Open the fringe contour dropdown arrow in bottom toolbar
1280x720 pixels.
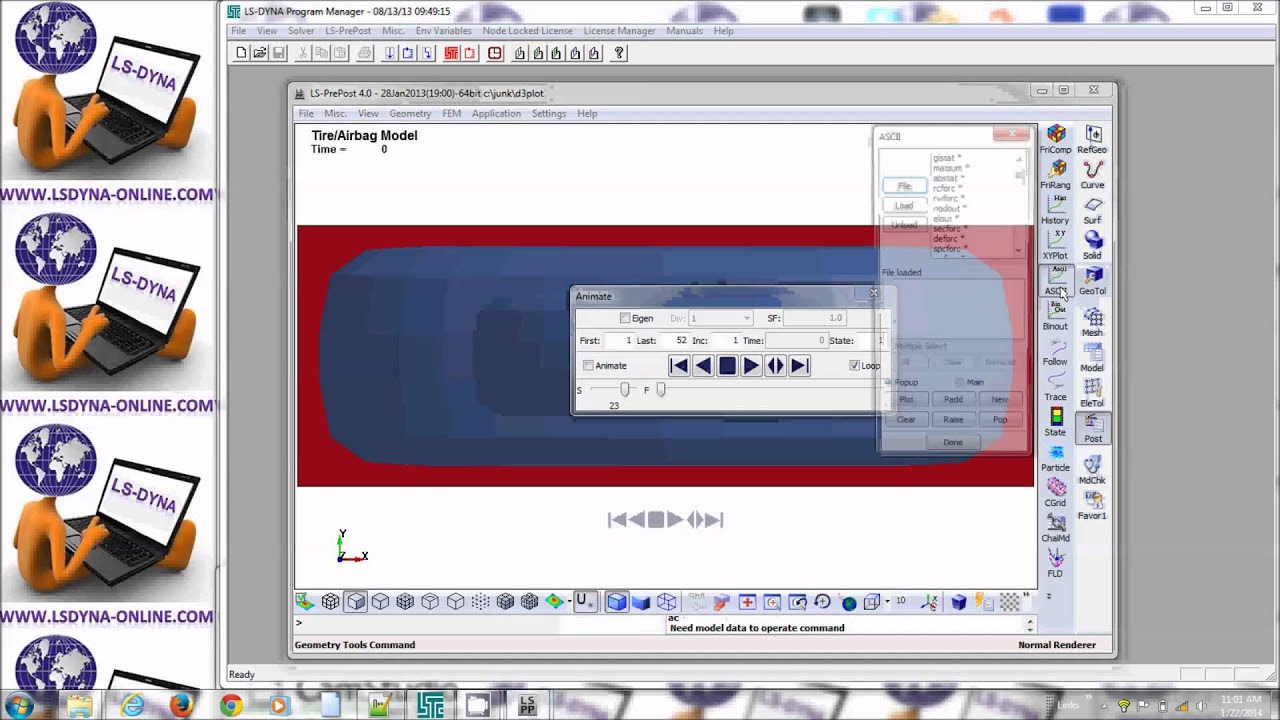pos(569,602)
